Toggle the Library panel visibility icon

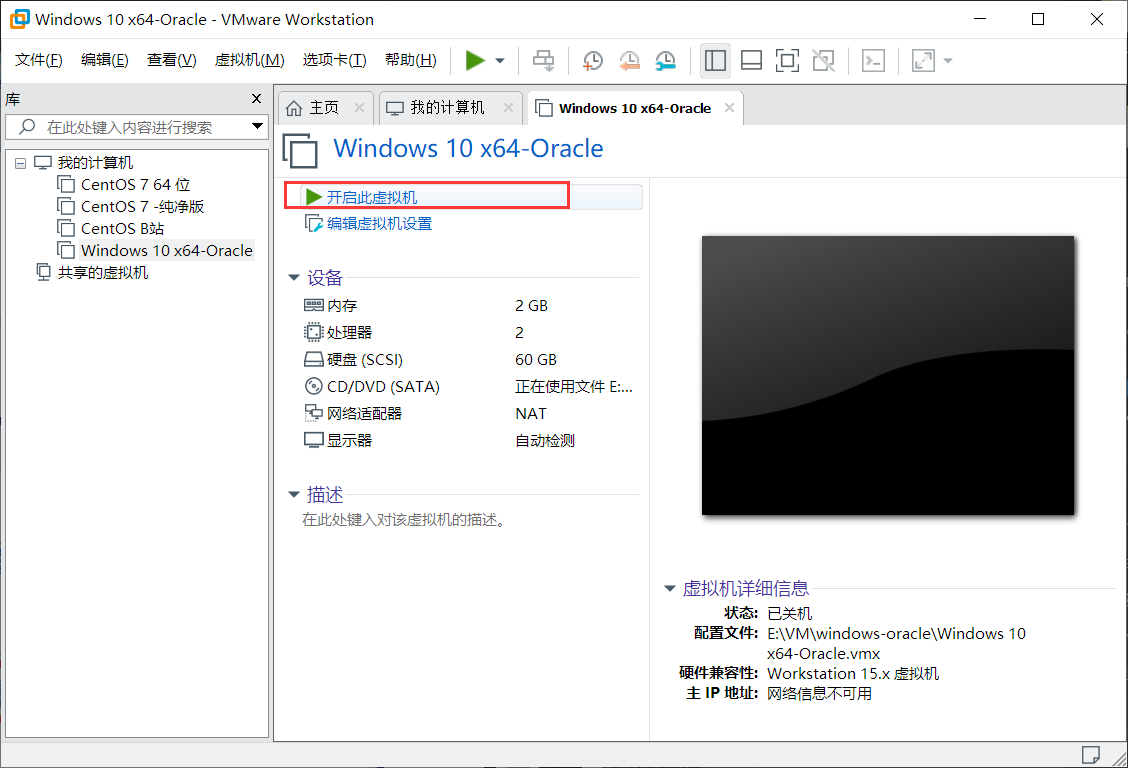click(x=715, y=60)
